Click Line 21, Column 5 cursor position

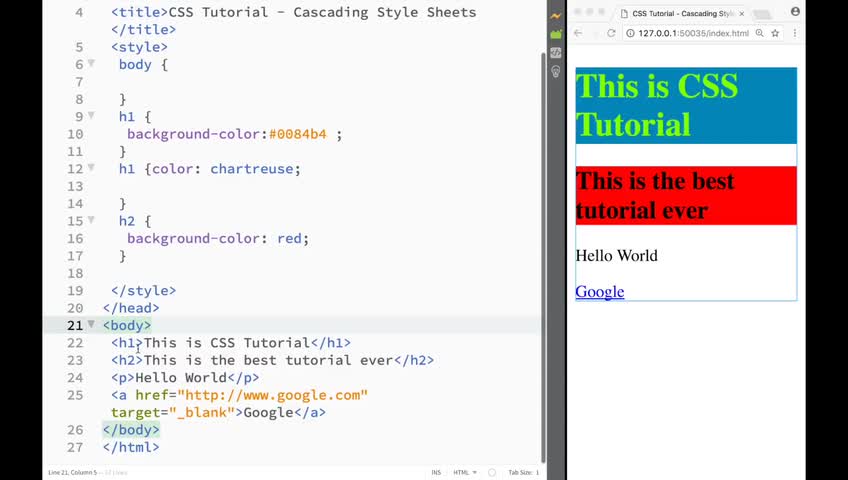(x=72, y=472)
